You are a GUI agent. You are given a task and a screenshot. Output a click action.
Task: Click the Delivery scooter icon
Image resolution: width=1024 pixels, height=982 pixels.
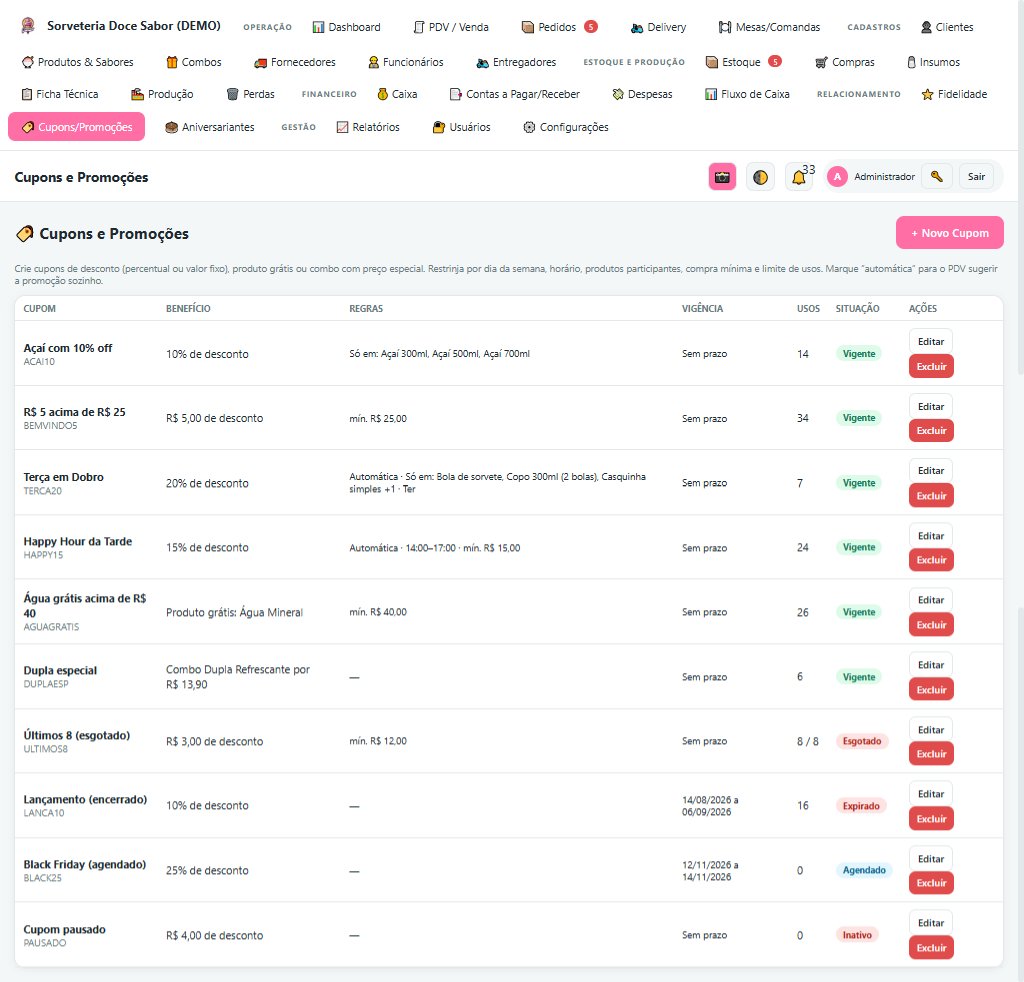[x=637, y=27]
